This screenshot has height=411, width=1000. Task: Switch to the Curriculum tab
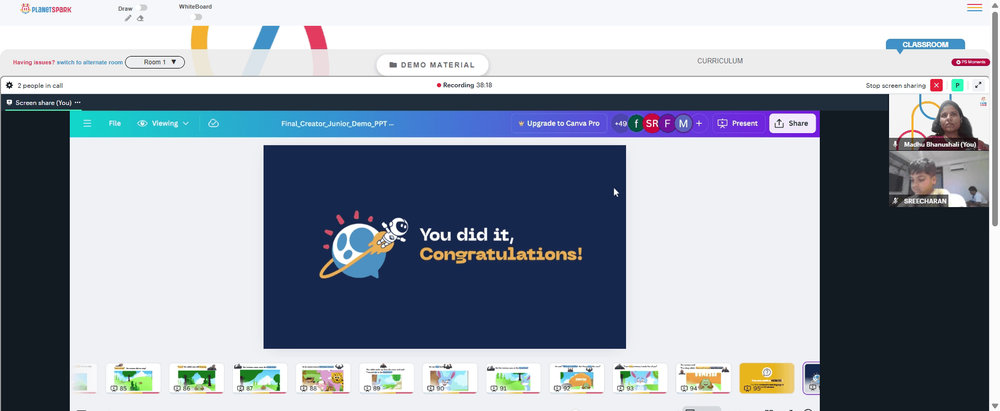point(720,61)
